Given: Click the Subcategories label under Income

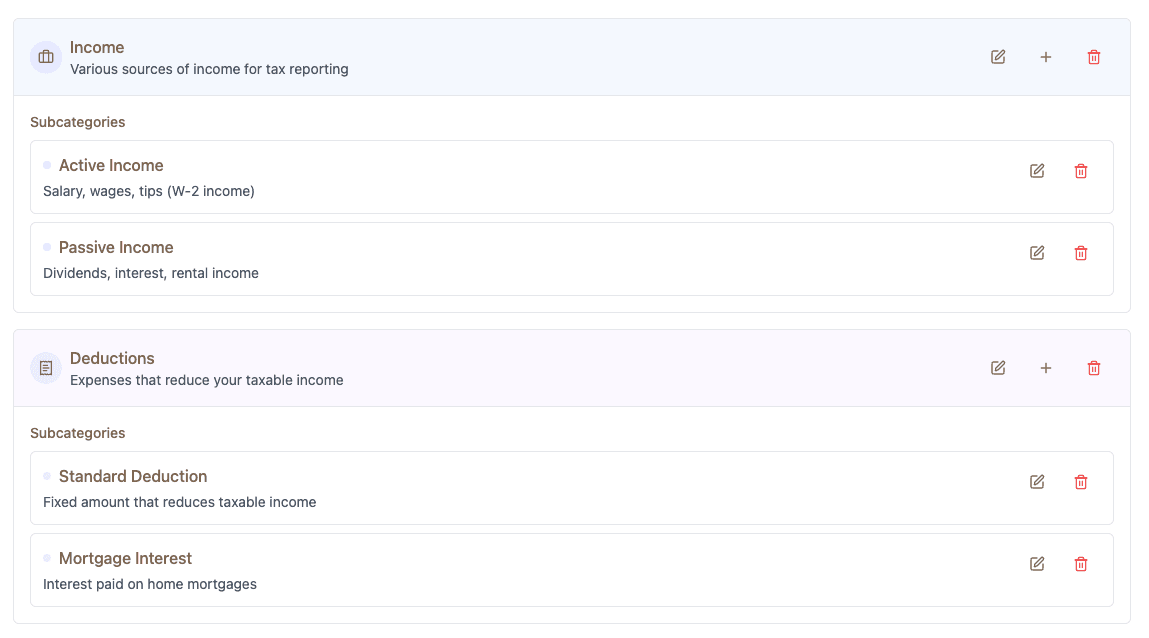Looking at the screenshot, I should pyautogui.click(x=77, y=121).
